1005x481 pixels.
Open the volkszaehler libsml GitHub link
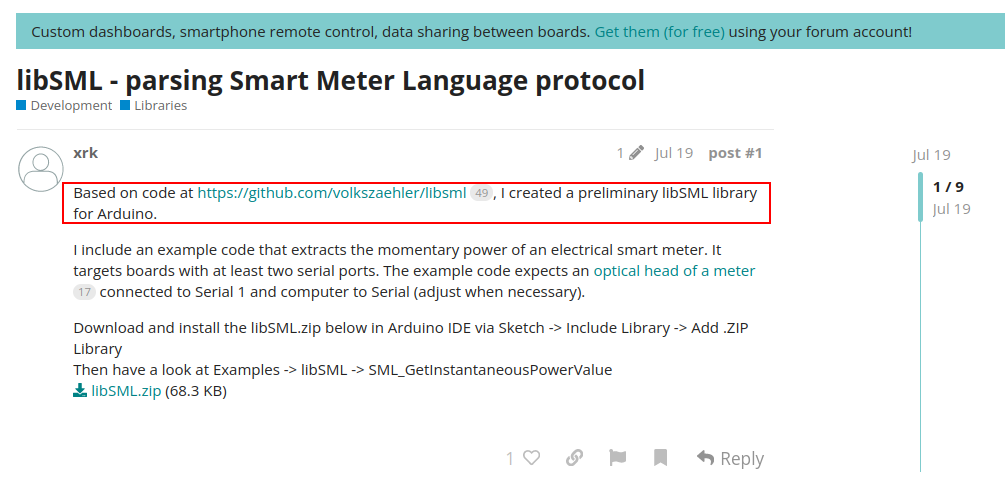click(331, 193)
